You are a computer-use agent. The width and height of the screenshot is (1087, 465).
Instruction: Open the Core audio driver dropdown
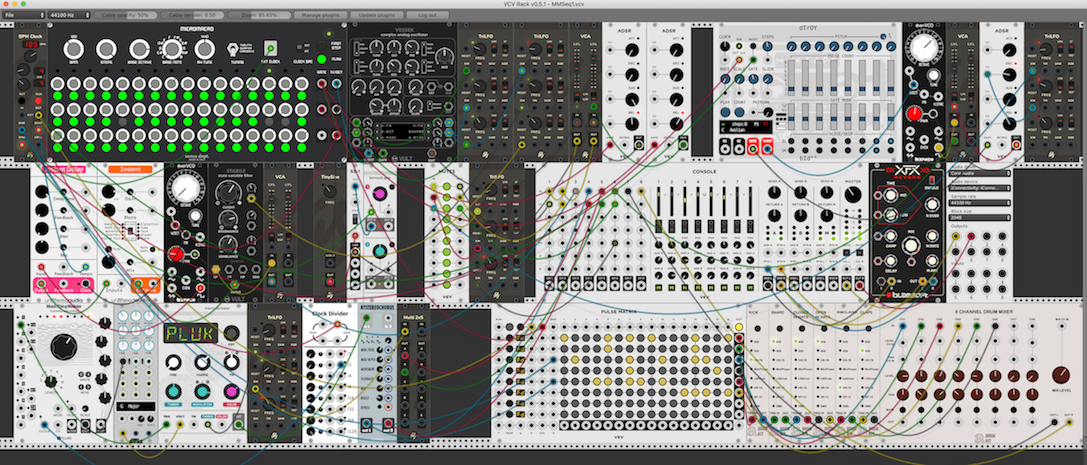click(979, 173)
